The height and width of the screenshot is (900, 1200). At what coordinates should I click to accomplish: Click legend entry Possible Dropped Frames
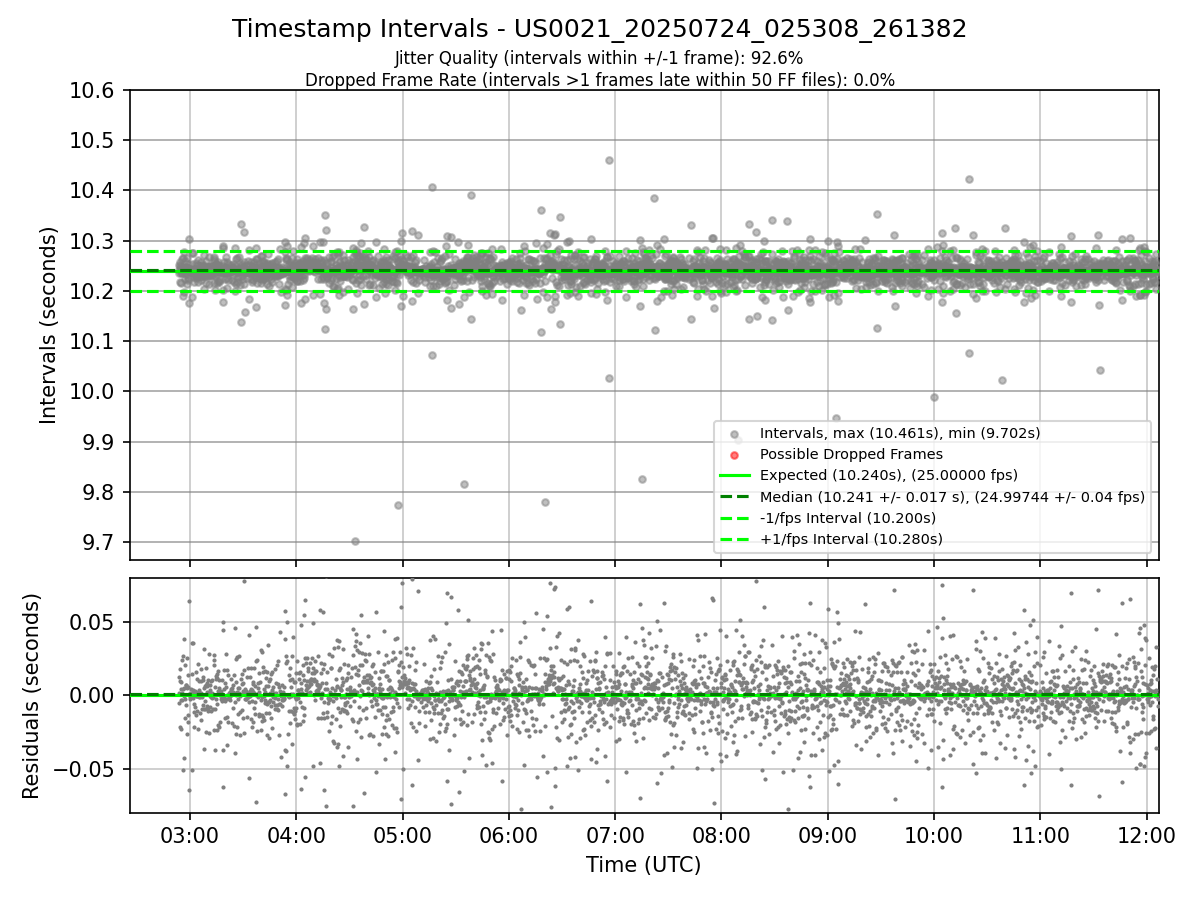[851, 454]
